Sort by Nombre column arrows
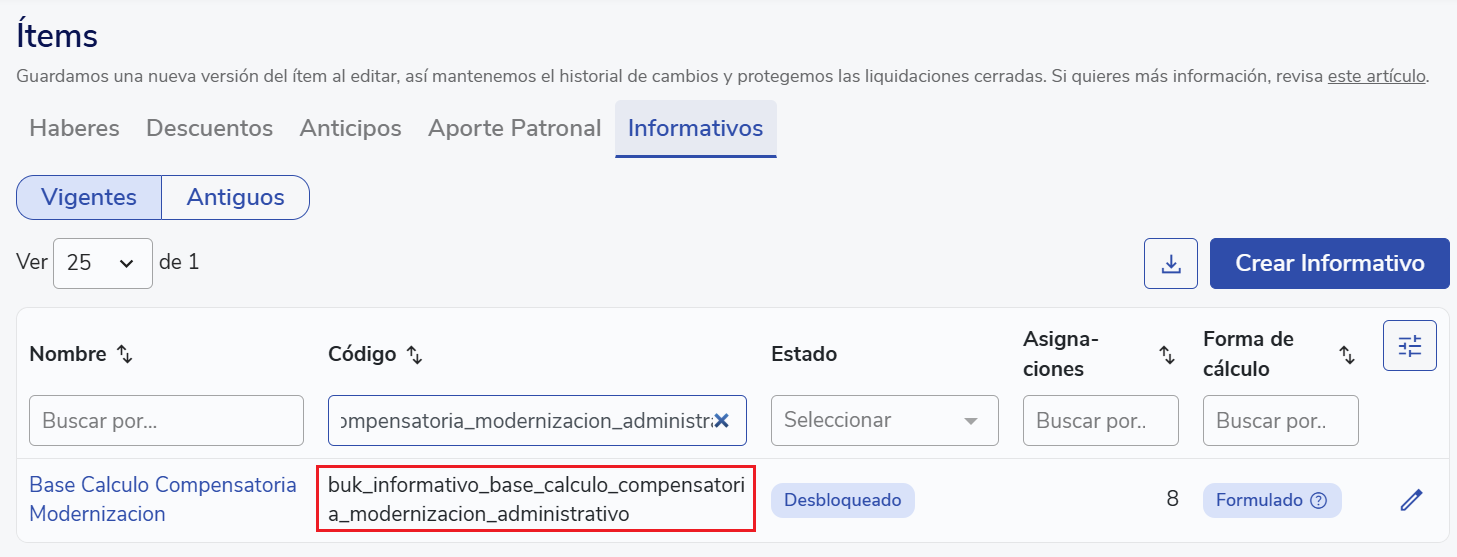Image resolution: width=1457 pixels, height=557 pixels. (x=125, y=354)
